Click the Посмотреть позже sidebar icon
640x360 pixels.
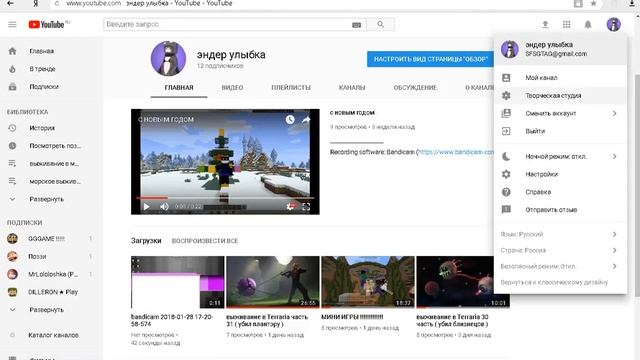point(12,145)
